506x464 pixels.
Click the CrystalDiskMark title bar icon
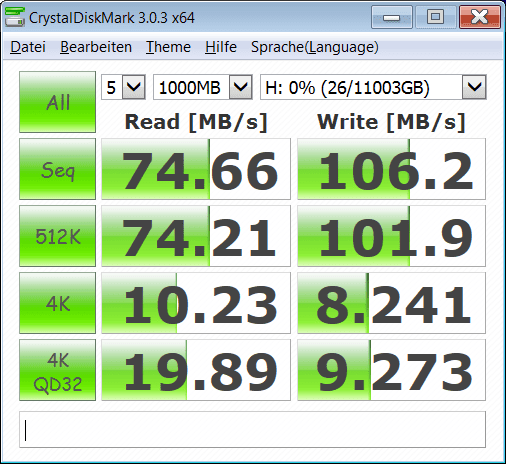[15, 17]
